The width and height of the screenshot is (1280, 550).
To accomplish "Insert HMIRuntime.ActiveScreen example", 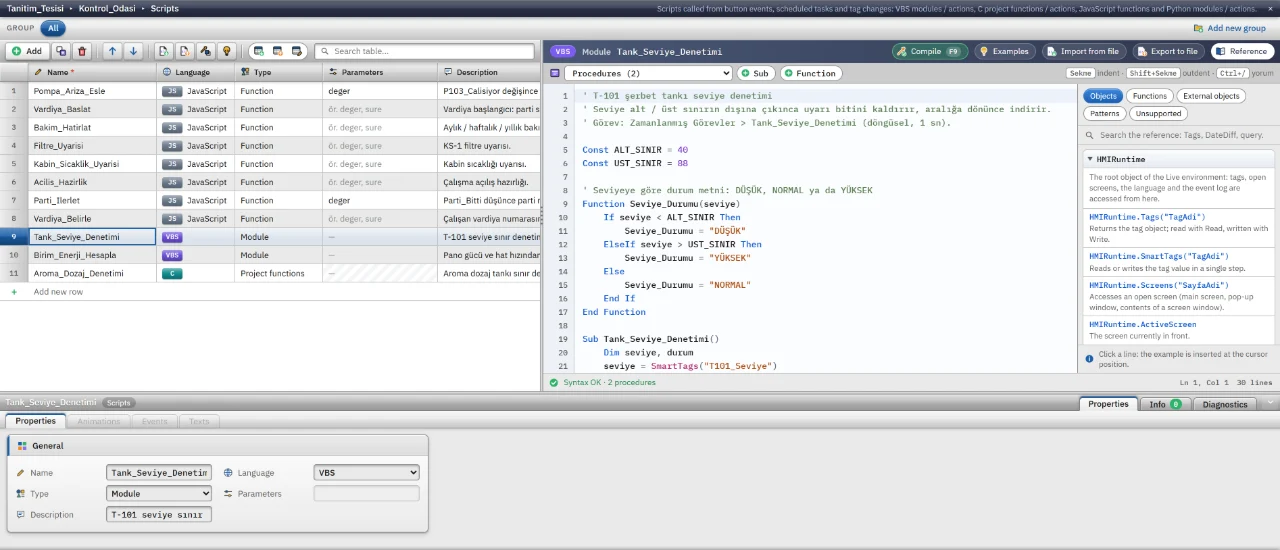I will click(1179, 330).
